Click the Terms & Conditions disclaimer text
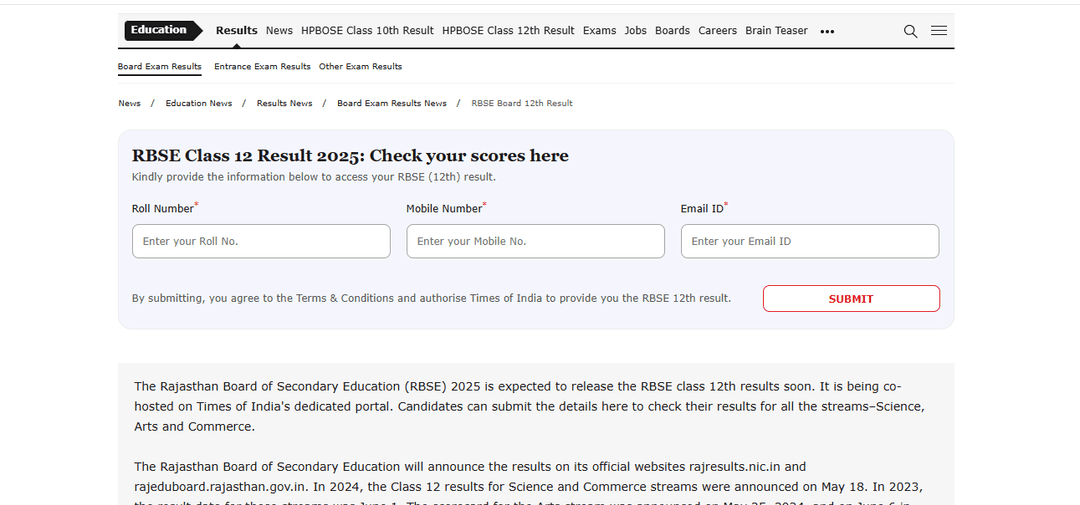The width and height of the screenshot is (1080, 505). (x=431, y=298)
